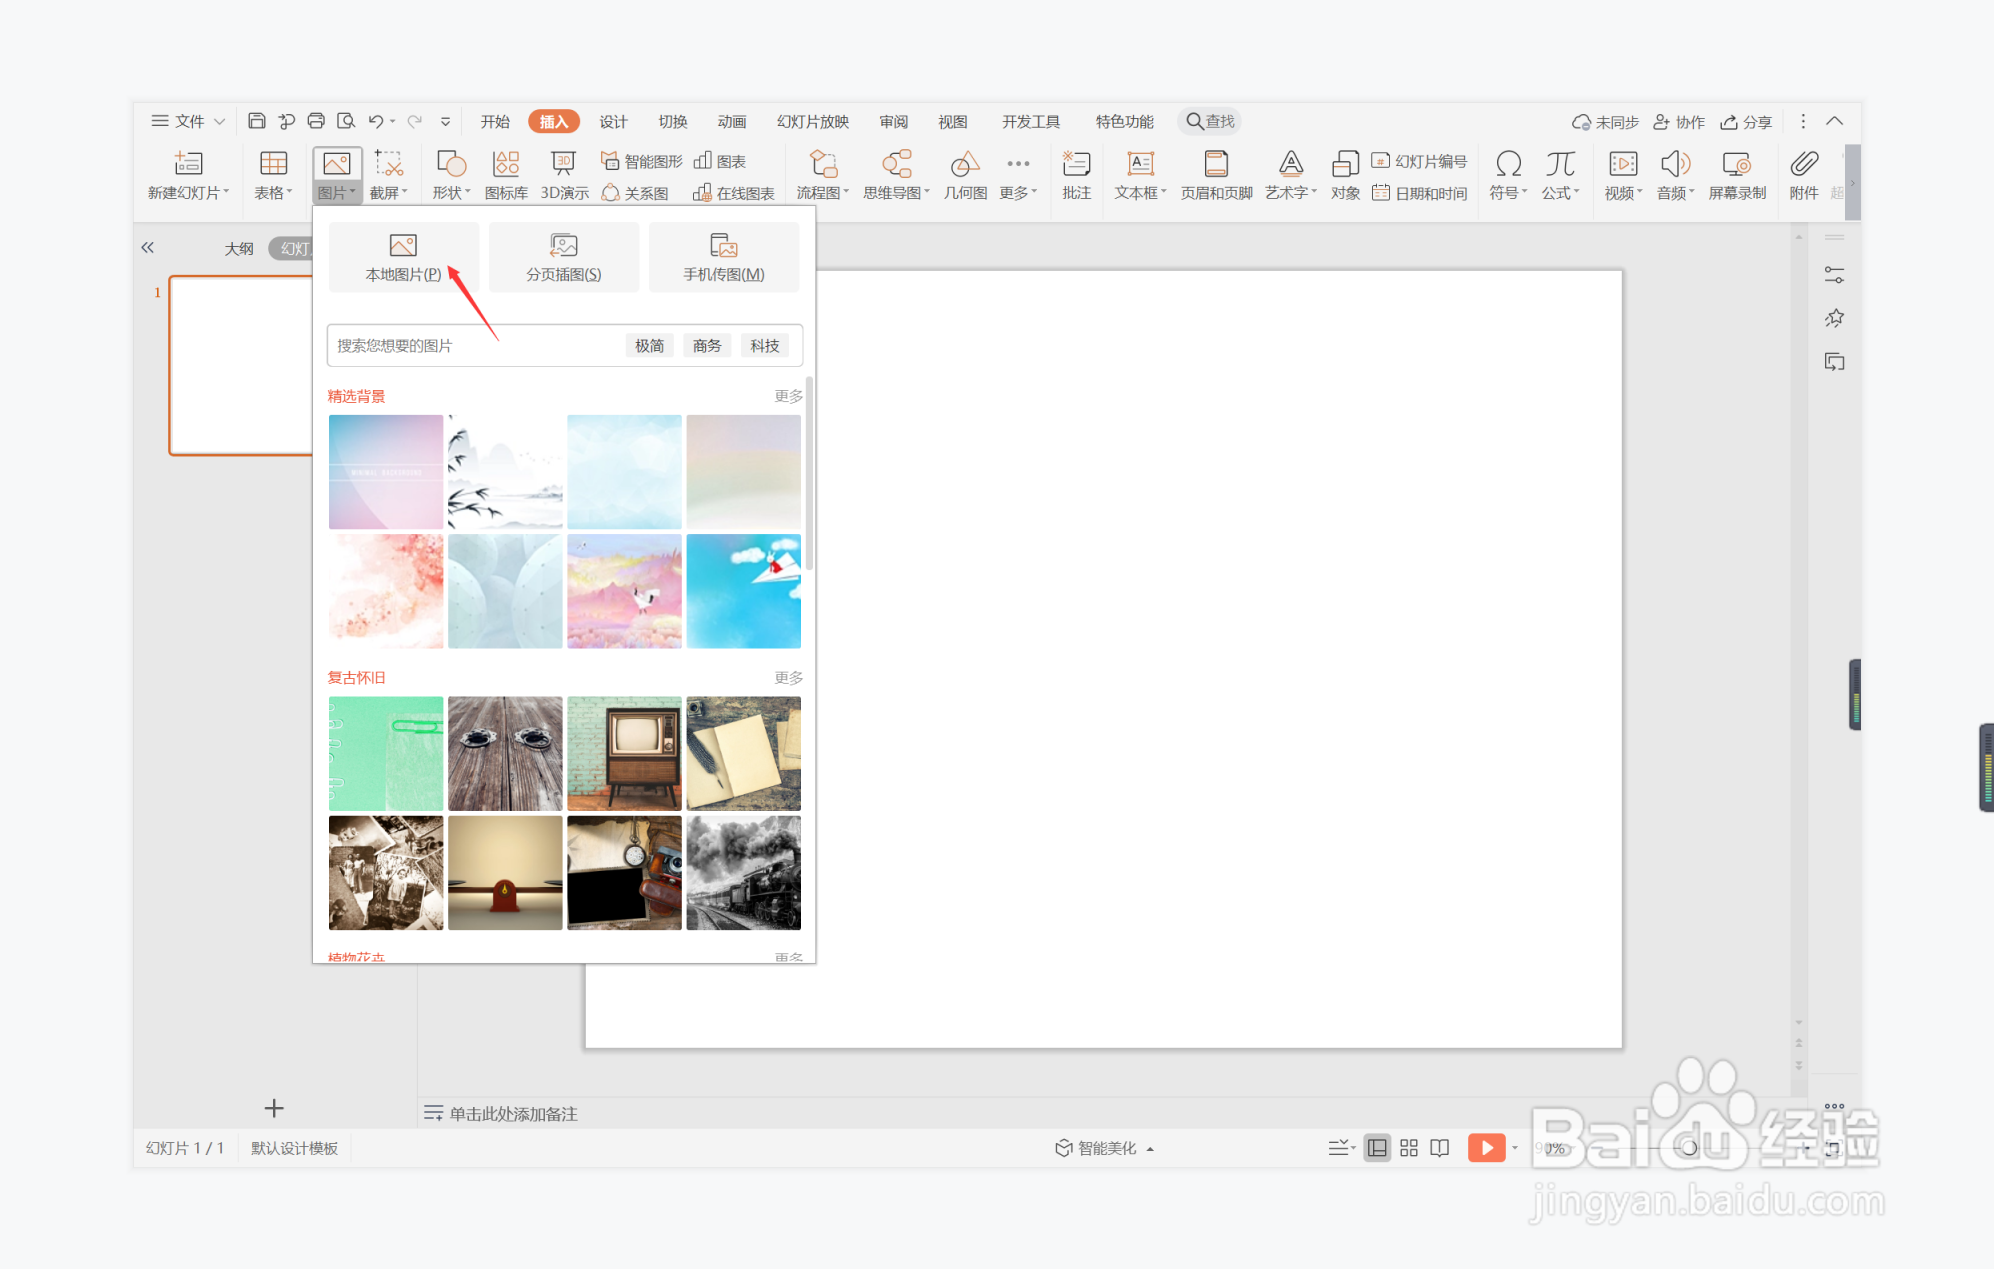Select the 商务 business search tag
The image size is (1994, 1269).
coord(707,346)
